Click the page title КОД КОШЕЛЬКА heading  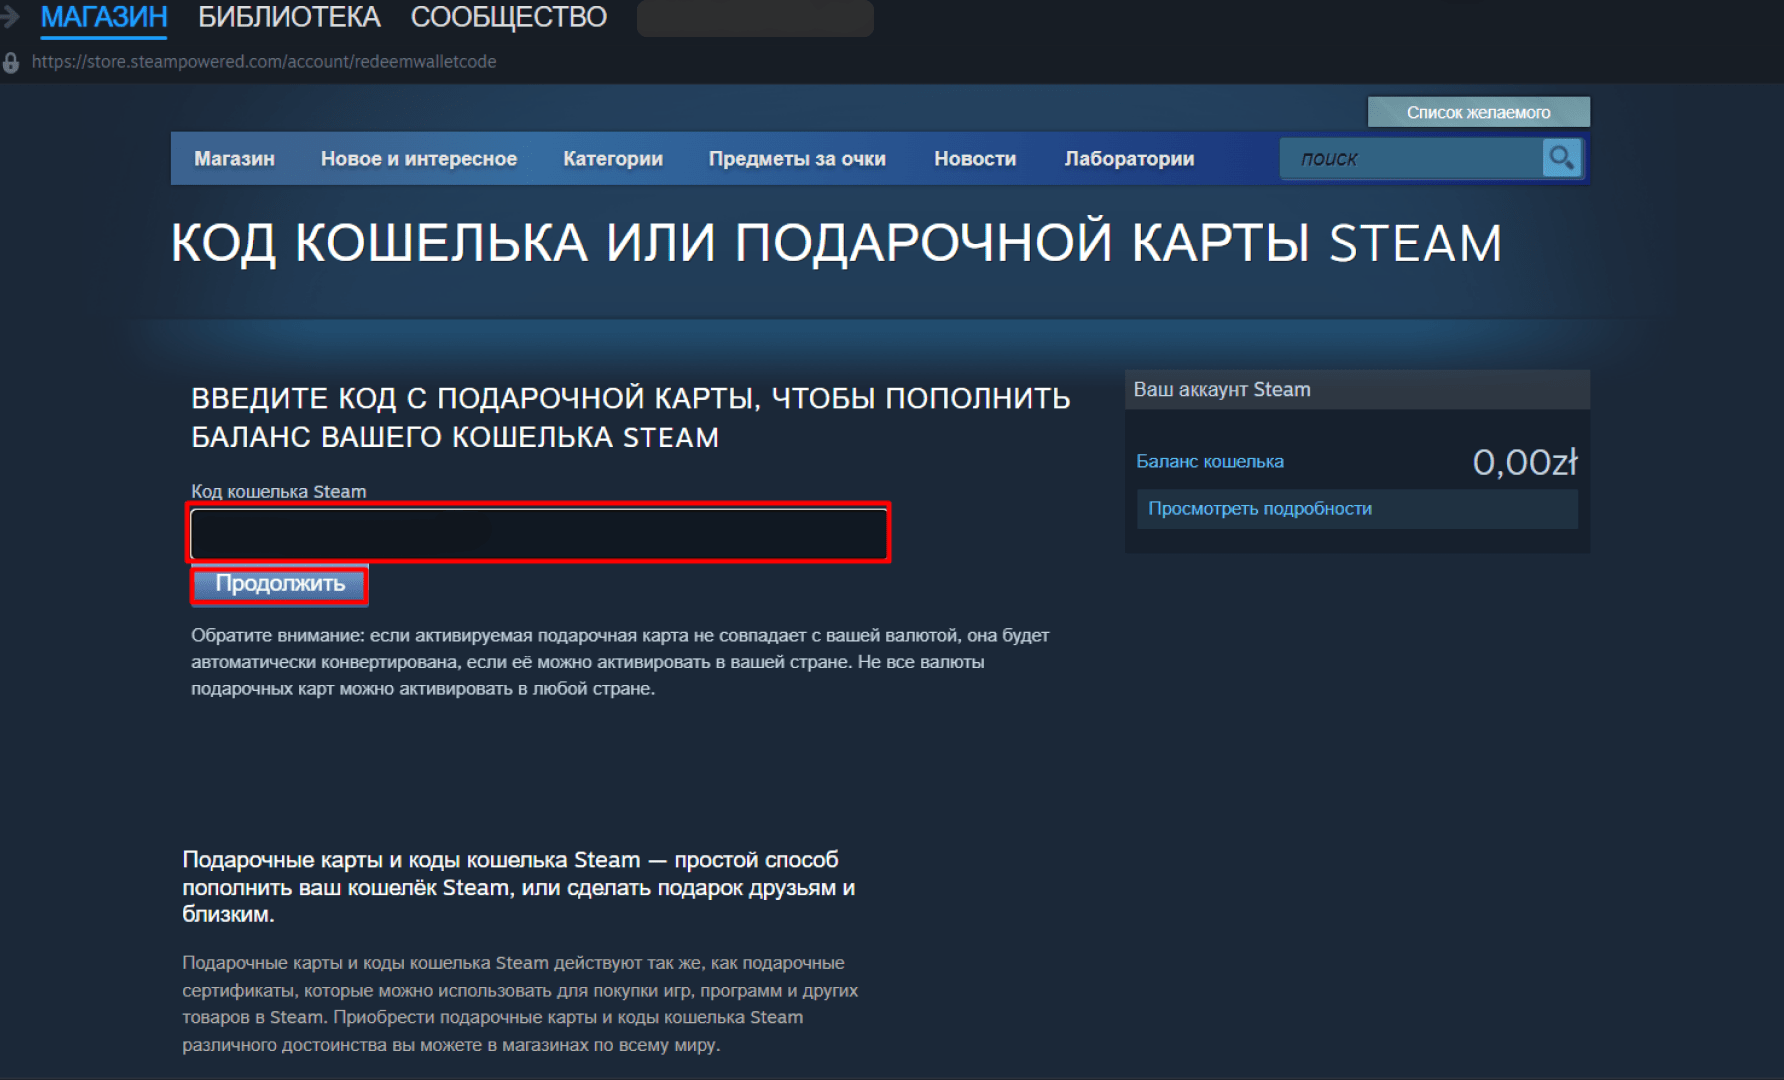(836, 243)
